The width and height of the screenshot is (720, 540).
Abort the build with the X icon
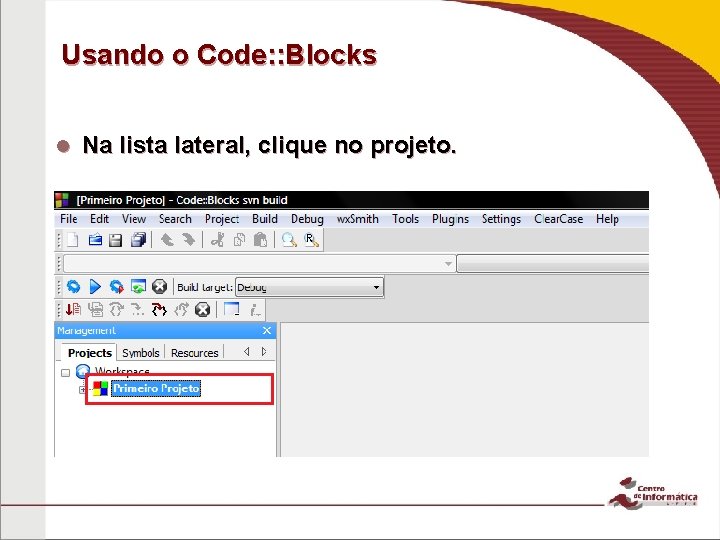pyautogui.click(x=159, y=287)
